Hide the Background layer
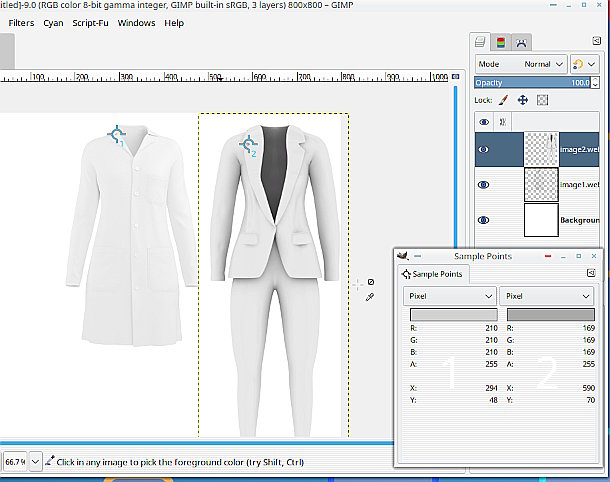The width and height of the screenshot is (610, 482). pos(485,220)
